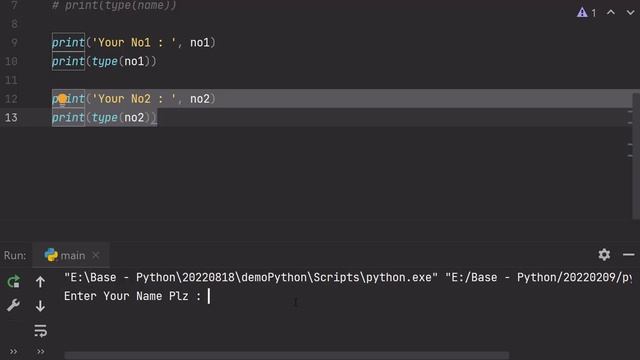The image size is (640, 360).
Task: Show more left run toolbar actions
Action: tap(13, 351)
